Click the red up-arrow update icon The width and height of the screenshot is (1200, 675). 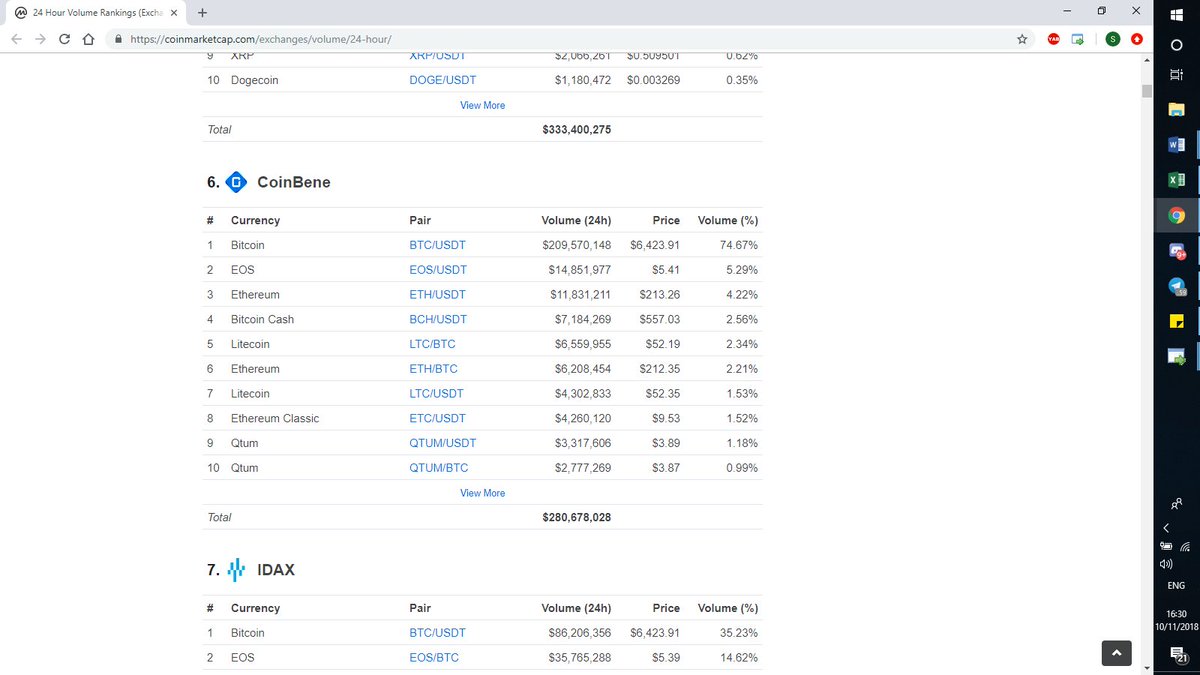click(1137, 39)
